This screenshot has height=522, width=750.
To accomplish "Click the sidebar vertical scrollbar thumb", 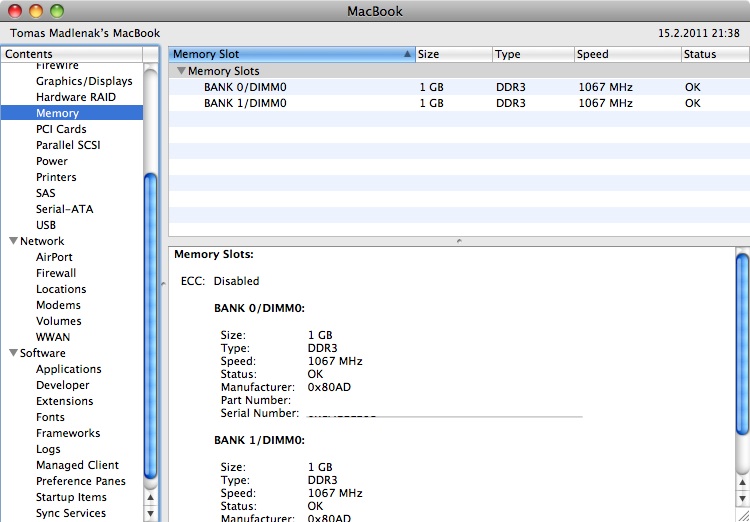I will click(x=150, y=326).
